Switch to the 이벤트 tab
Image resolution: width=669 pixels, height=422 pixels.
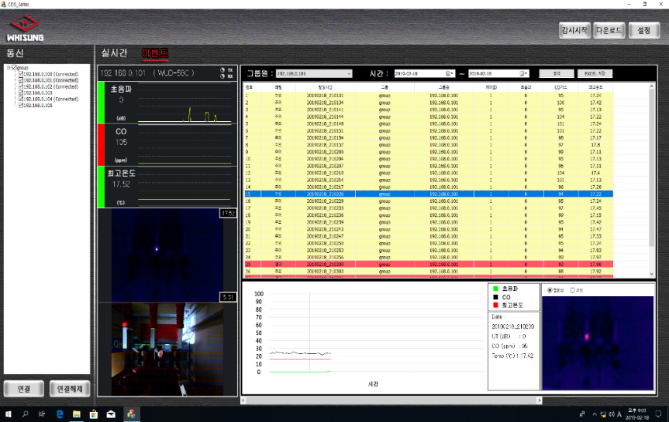click(x=156, y=53)
